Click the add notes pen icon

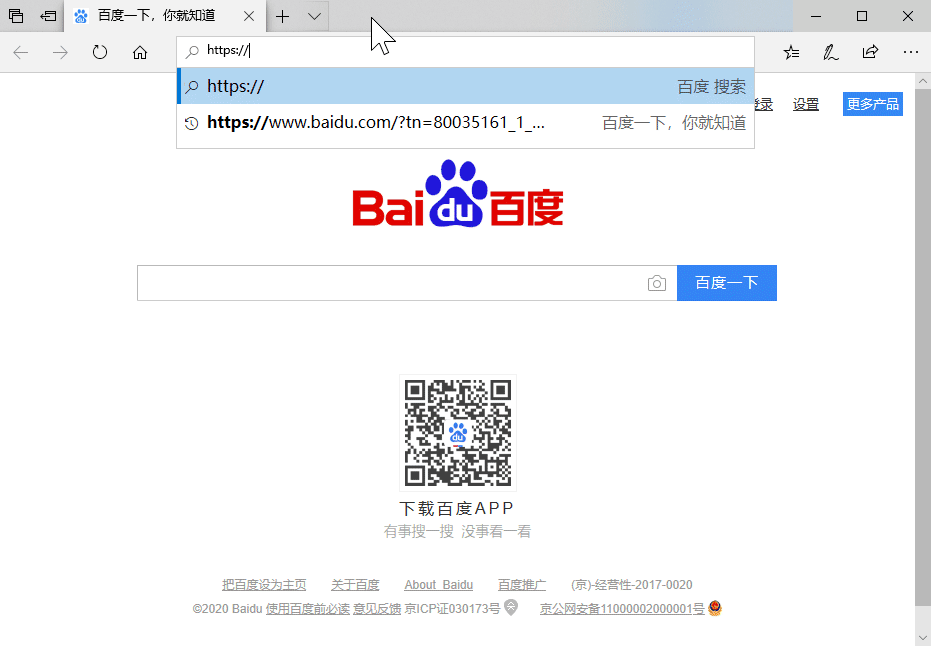tap(831, 52)
